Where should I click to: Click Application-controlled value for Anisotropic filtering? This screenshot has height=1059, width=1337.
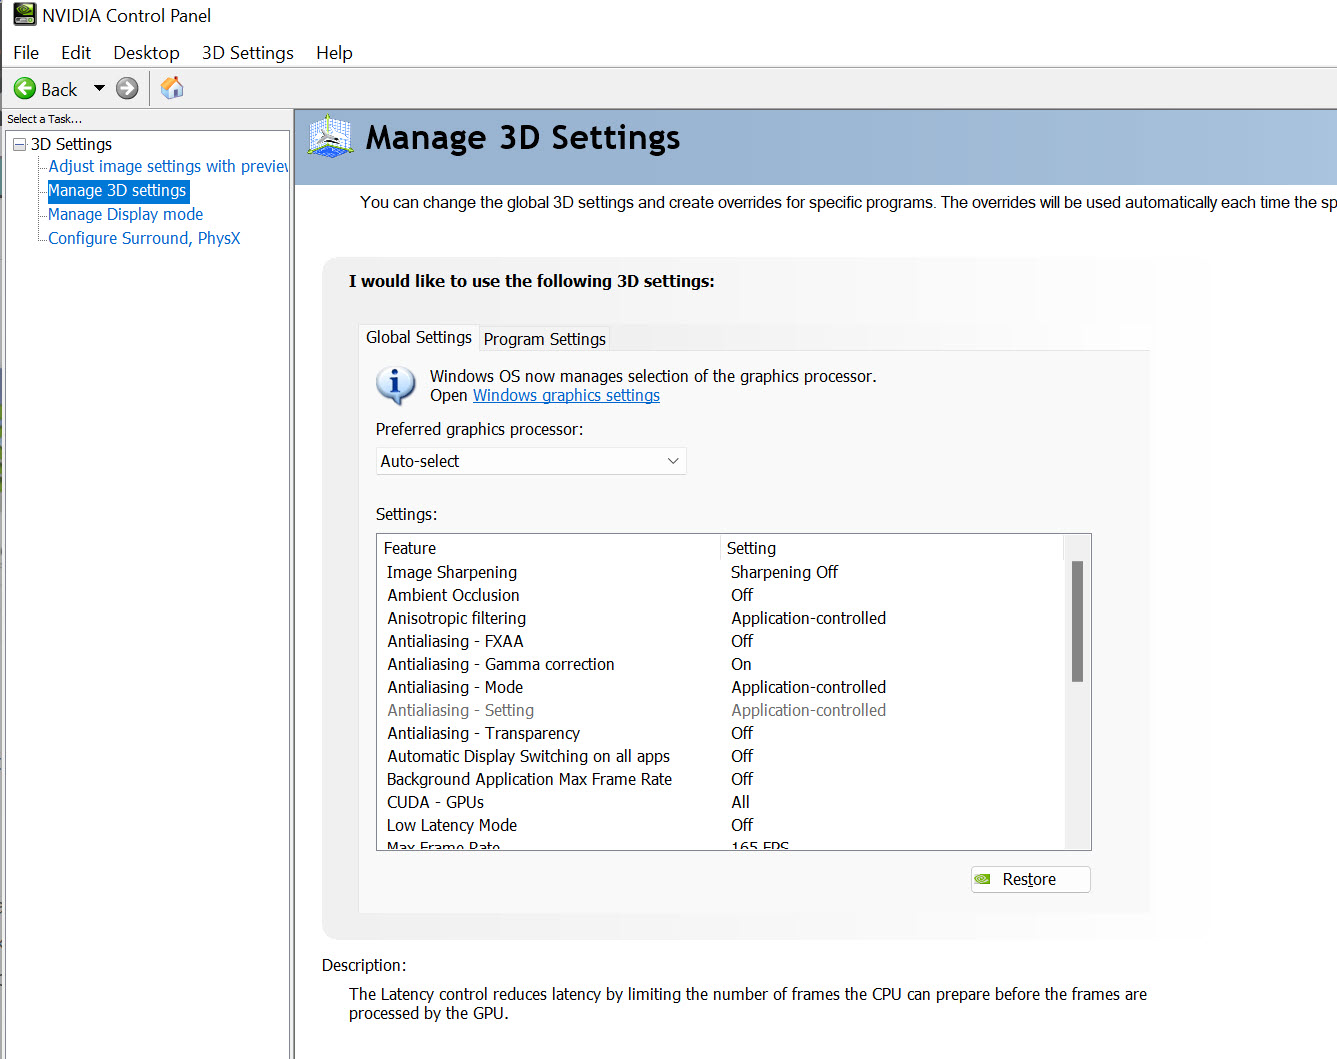(808, 618)
